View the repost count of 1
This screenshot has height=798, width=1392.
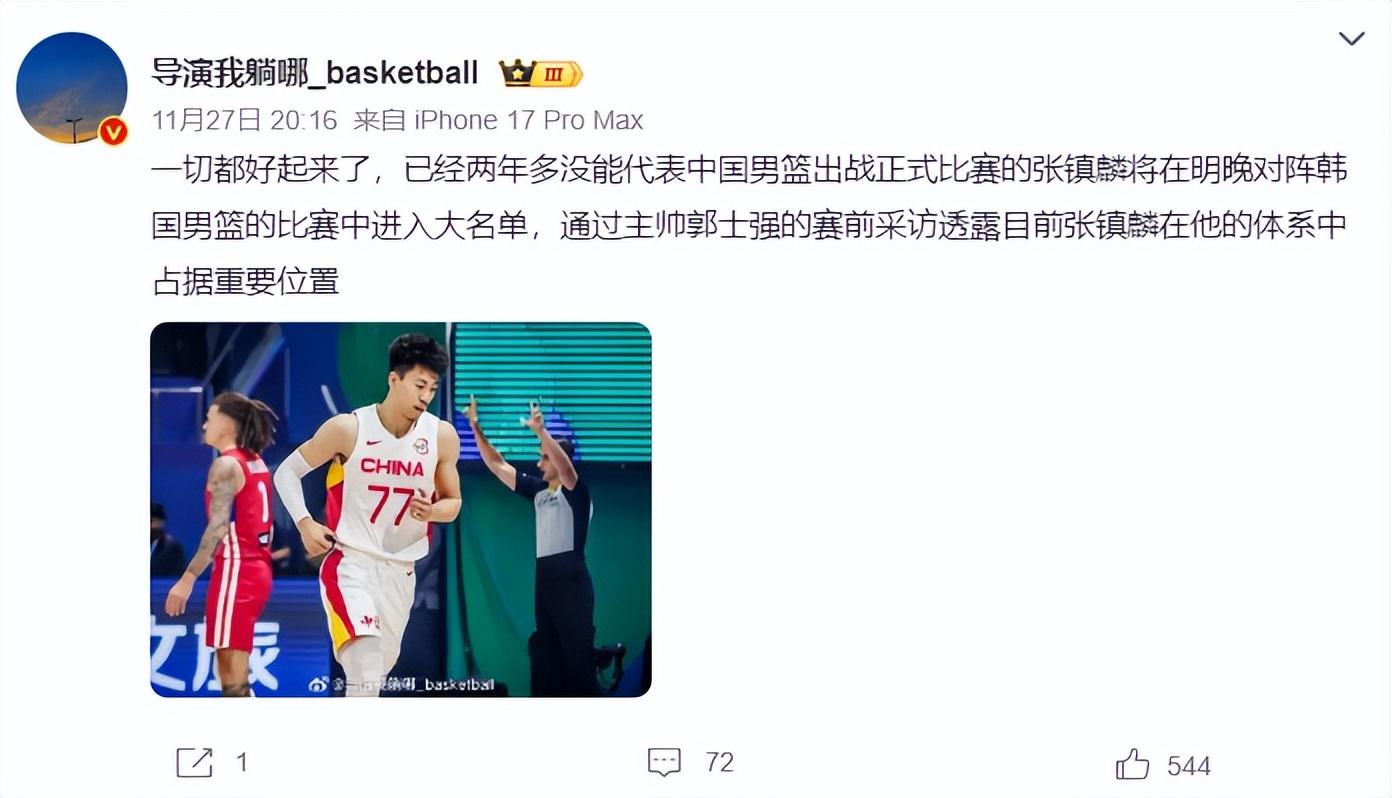(x=241, y=763)
